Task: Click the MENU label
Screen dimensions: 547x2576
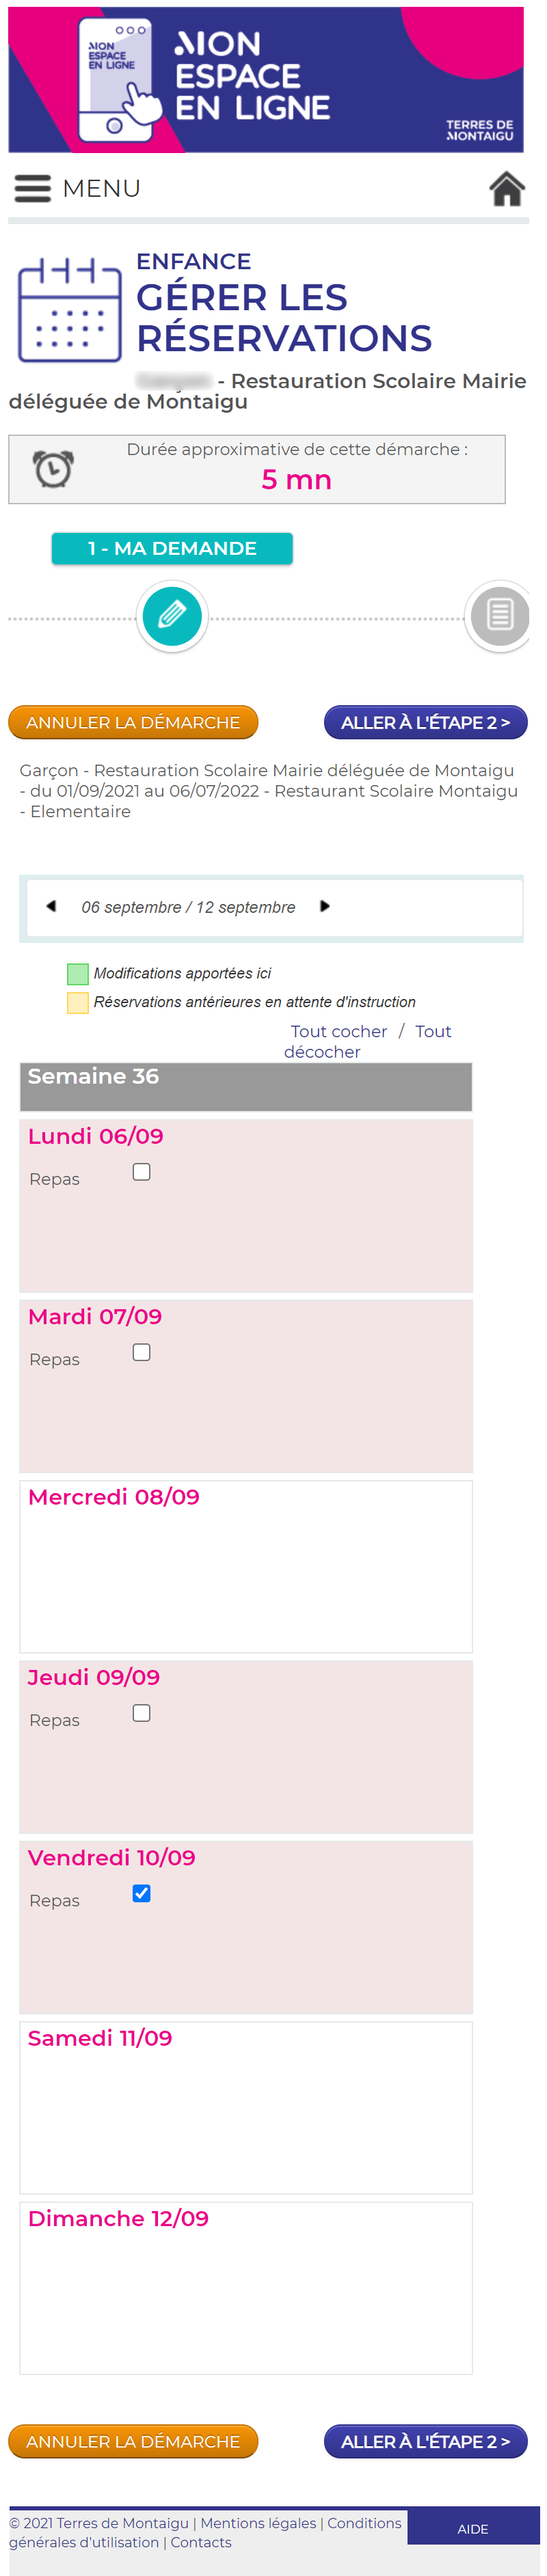Action: point(101,188)
